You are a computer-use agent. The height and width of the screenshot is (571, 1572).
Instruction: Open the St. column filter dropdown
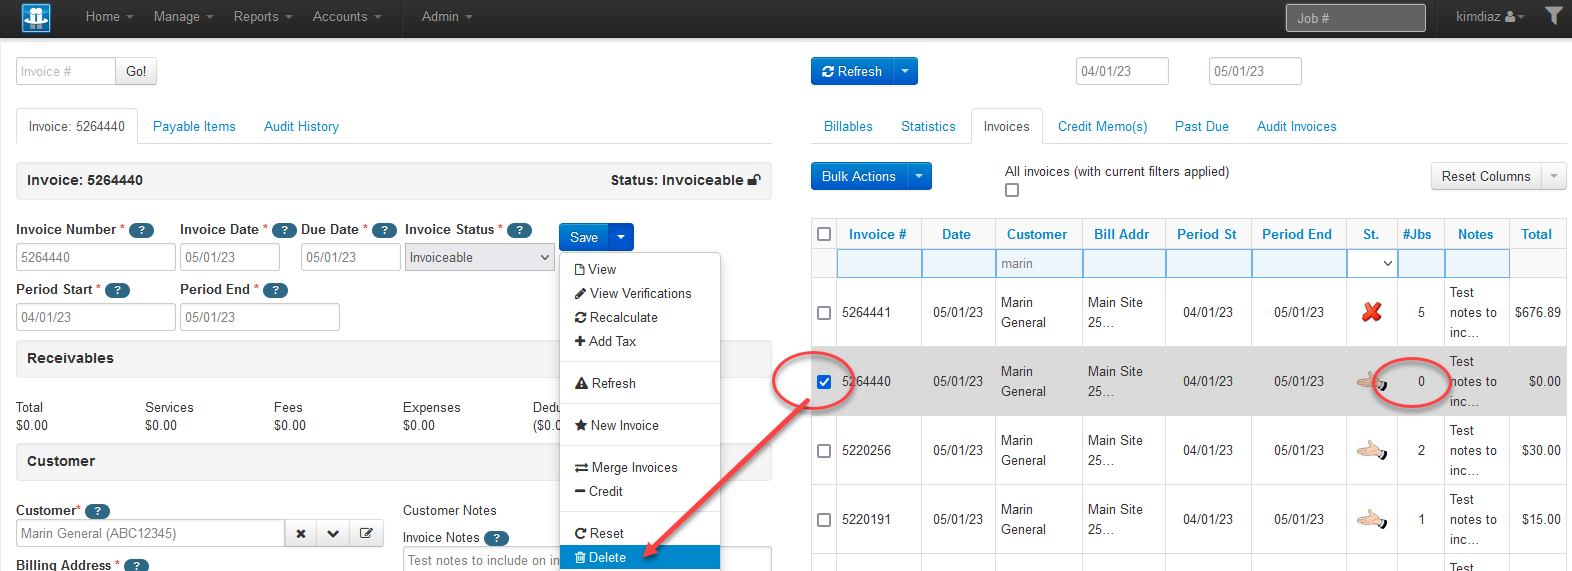pos(1372,264)
